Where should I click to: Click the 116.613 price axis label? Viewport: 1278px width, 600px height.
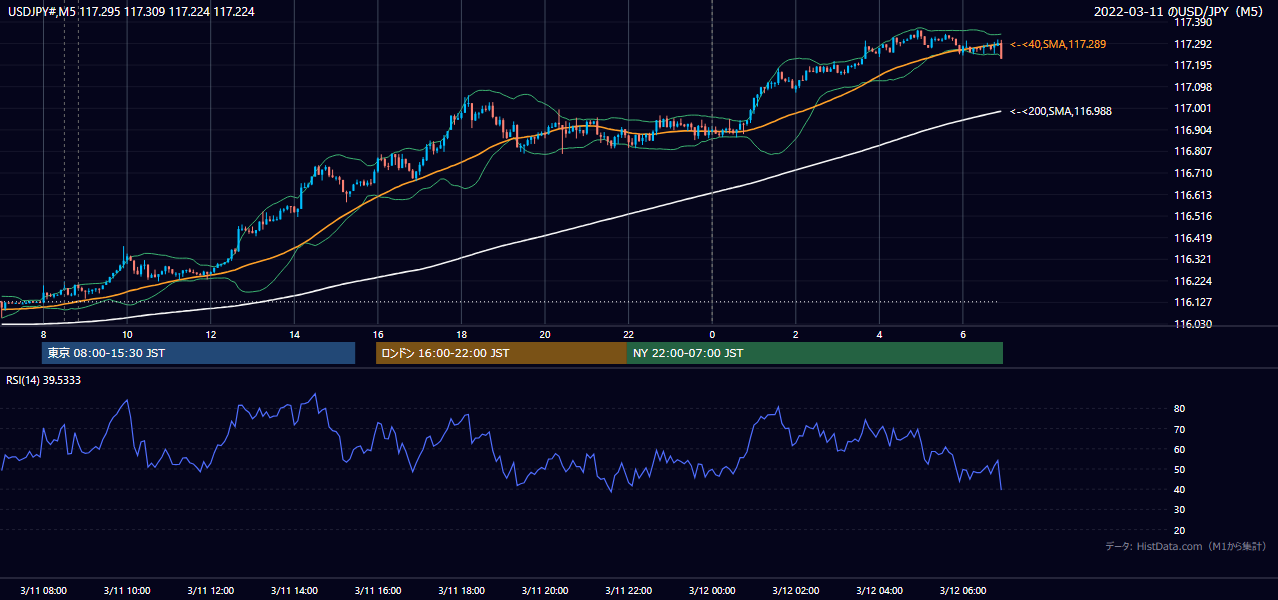pyautogui.click(x=1192, y=195)
